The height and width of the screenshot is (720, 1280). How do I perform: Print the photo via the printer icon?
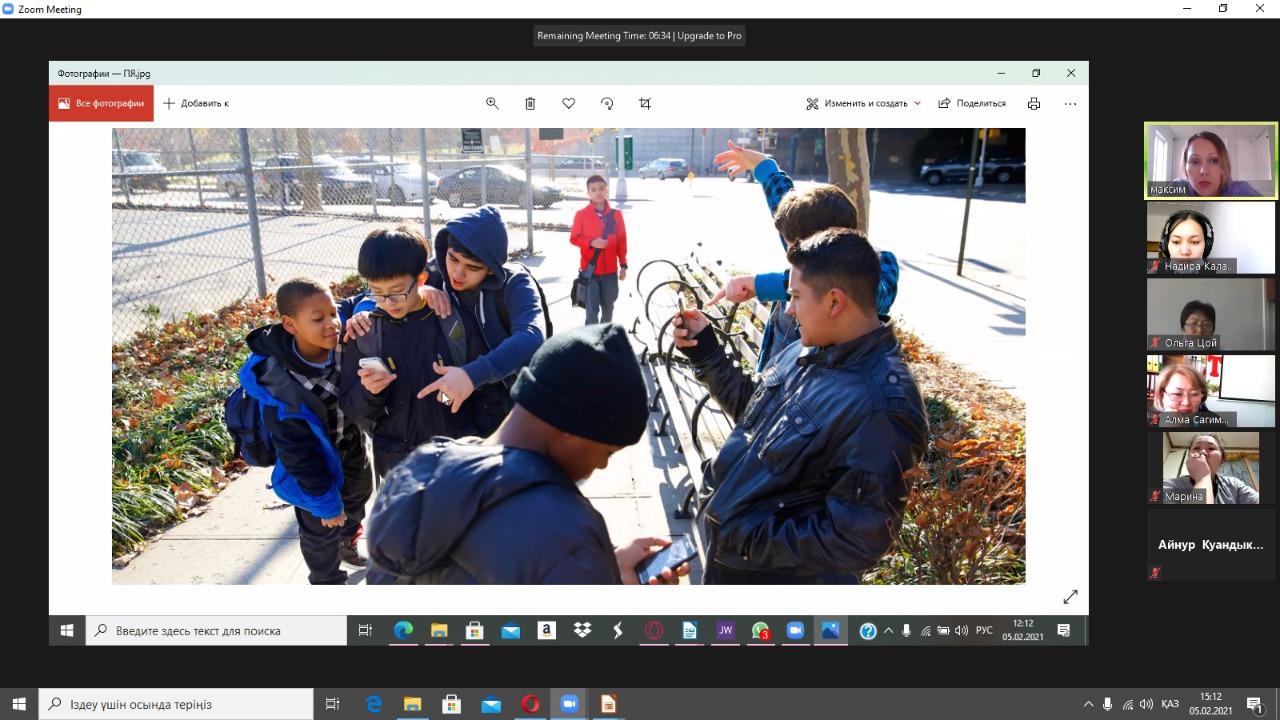[x=1033, y=103]
